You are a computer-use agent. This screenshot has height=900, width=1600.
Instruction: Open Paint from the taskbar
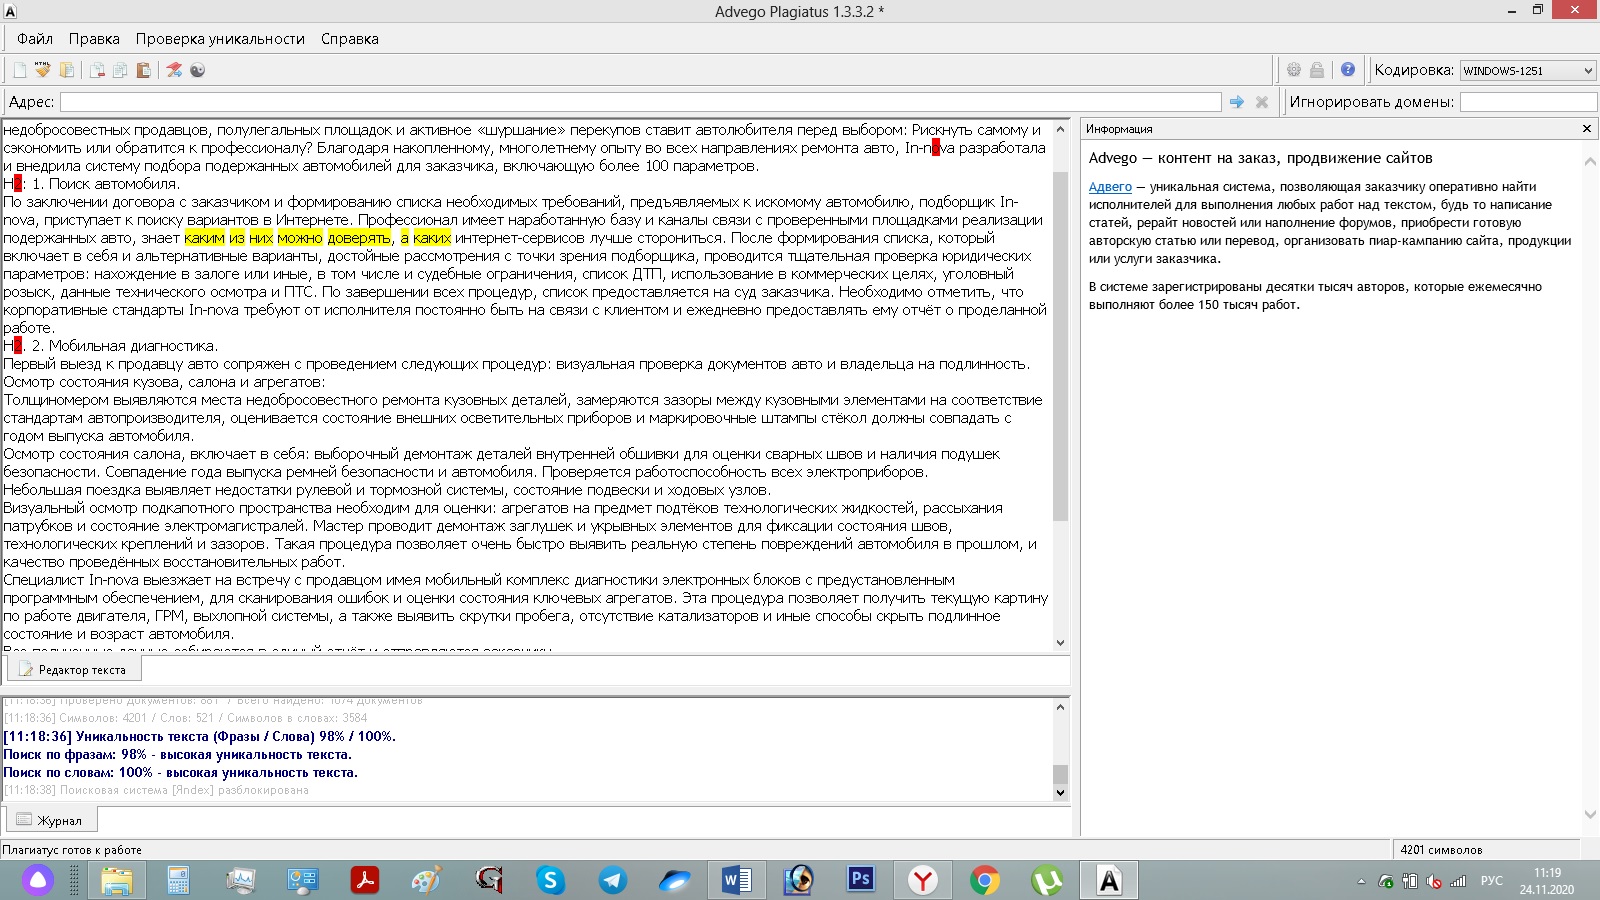[x=426, y=880]
